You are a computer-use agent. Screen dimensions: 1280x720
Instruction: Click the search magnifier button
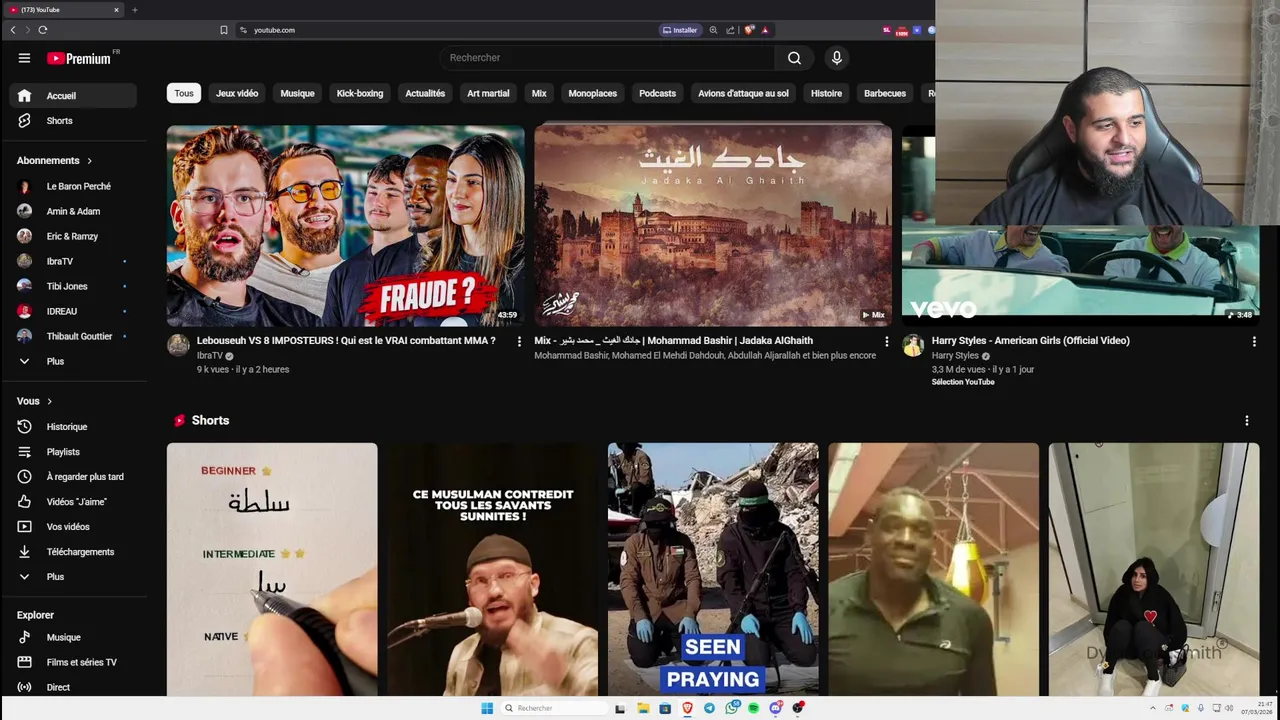coord(794,58)
